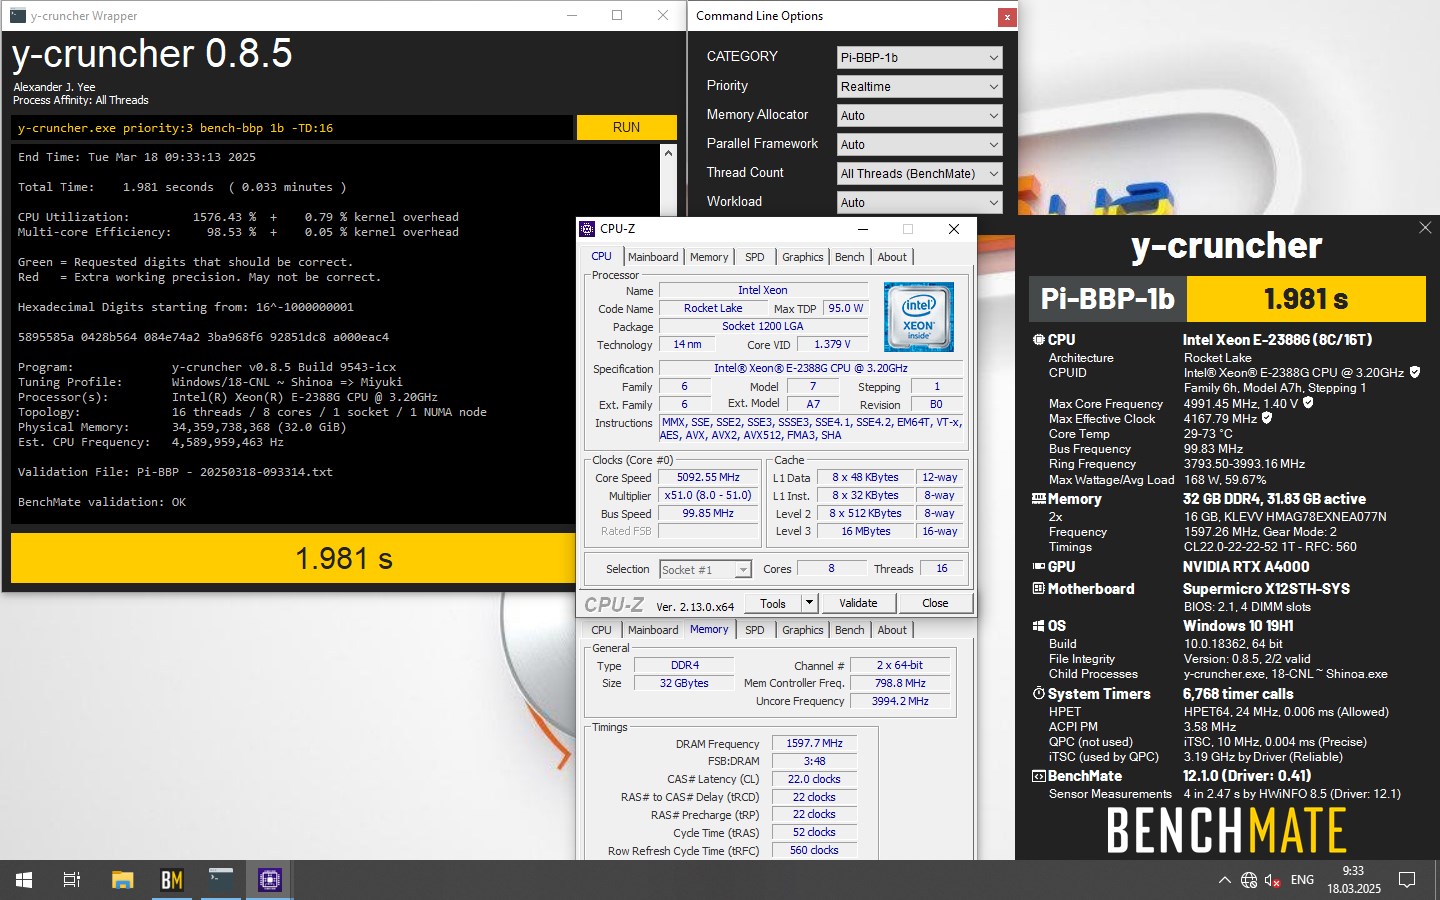Select the y-cruncher console taskbar icon
The width and height of the screenshot is (1440, 900).
tap(221, 880)
